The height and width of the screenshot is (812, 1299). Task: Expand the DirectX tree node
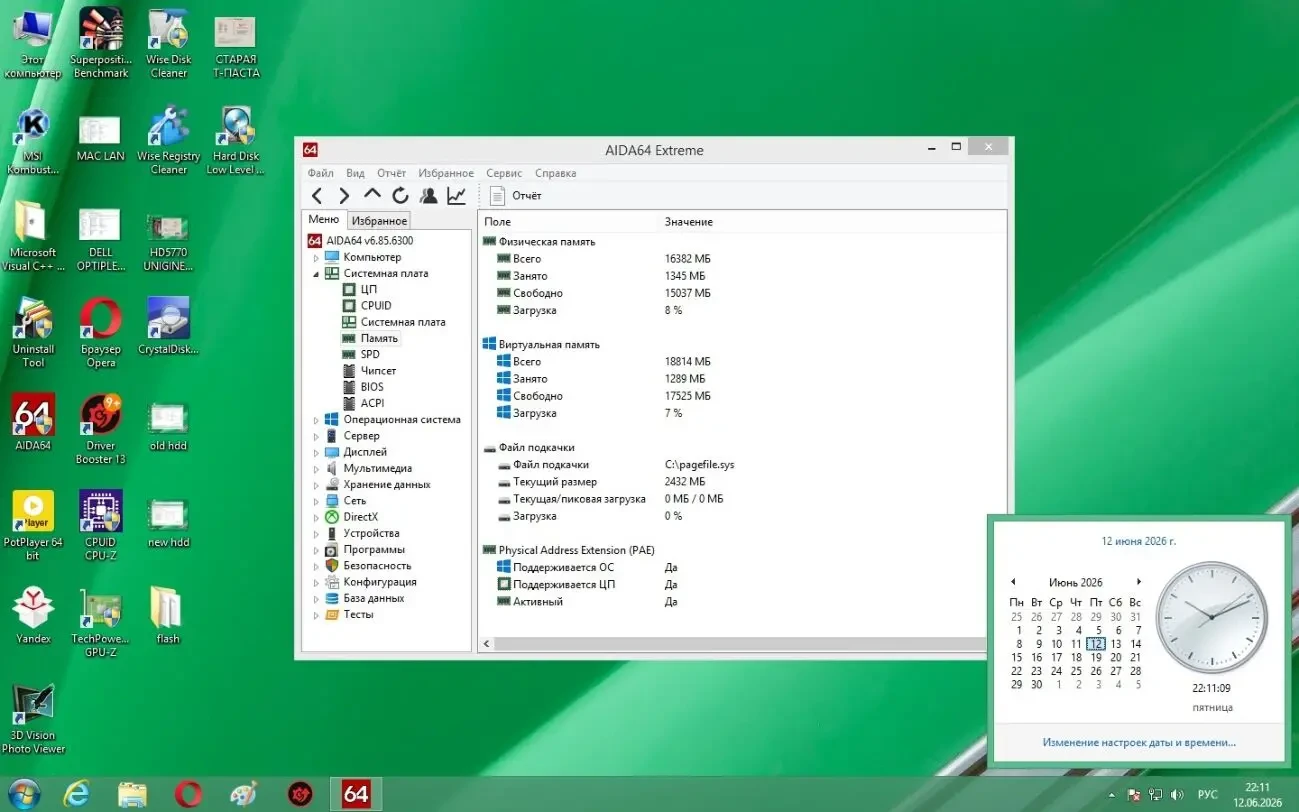click(x=317, y=517)
